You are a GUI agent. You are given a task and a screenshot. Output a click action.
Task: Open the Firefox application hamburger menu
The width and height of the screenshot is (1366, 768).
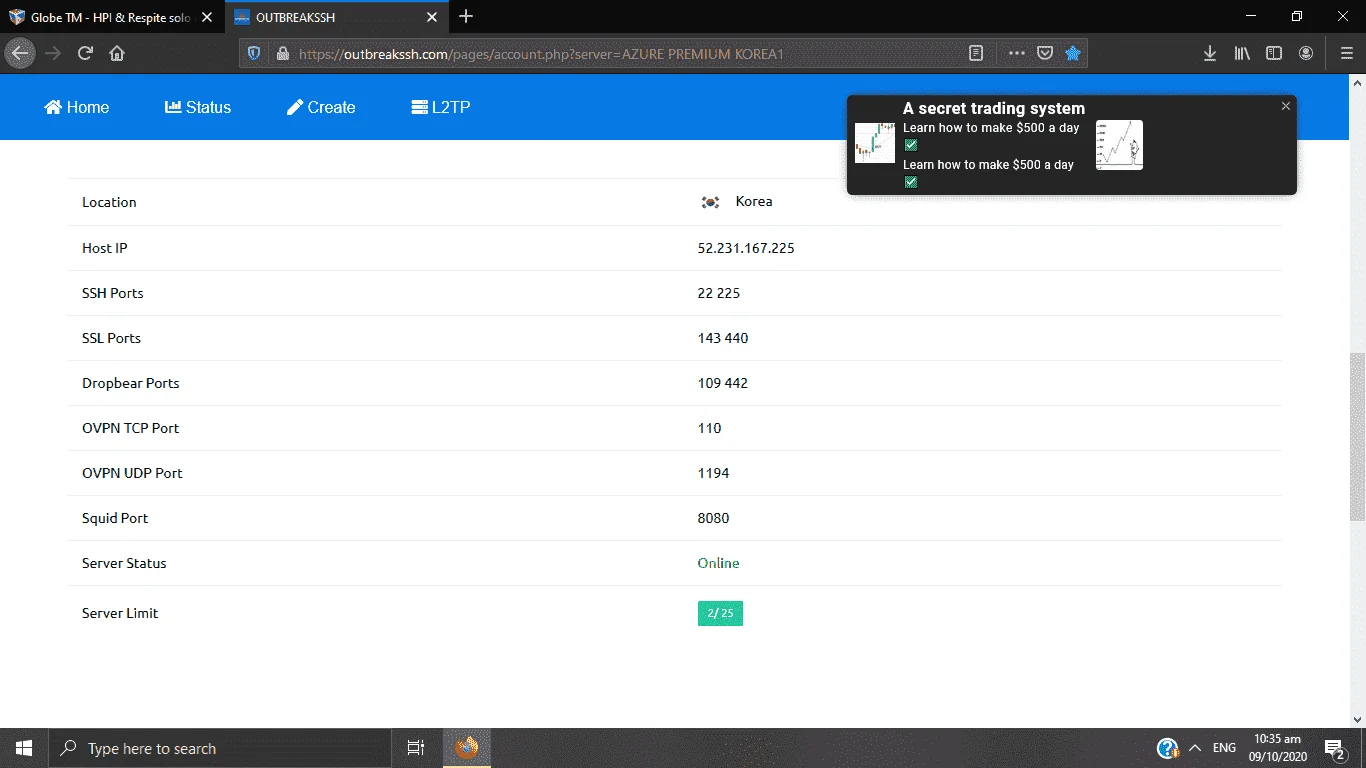point(1346,53)
